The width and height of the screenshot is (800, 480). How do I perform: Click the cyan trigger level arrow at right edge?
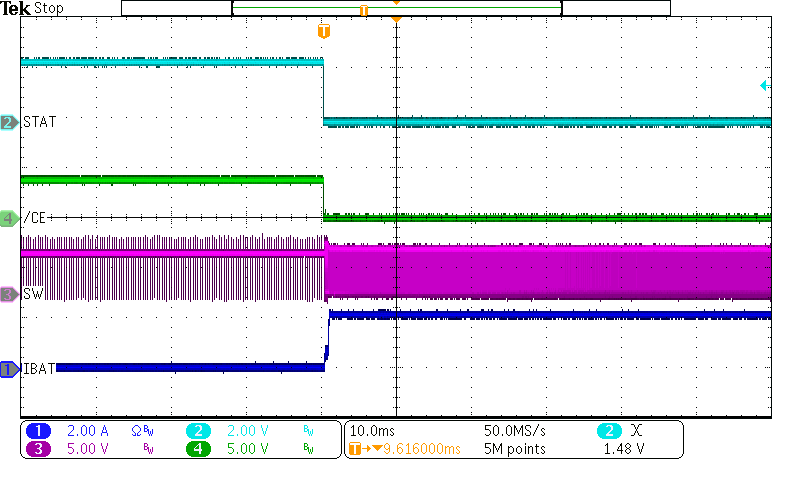pos(764,86)
